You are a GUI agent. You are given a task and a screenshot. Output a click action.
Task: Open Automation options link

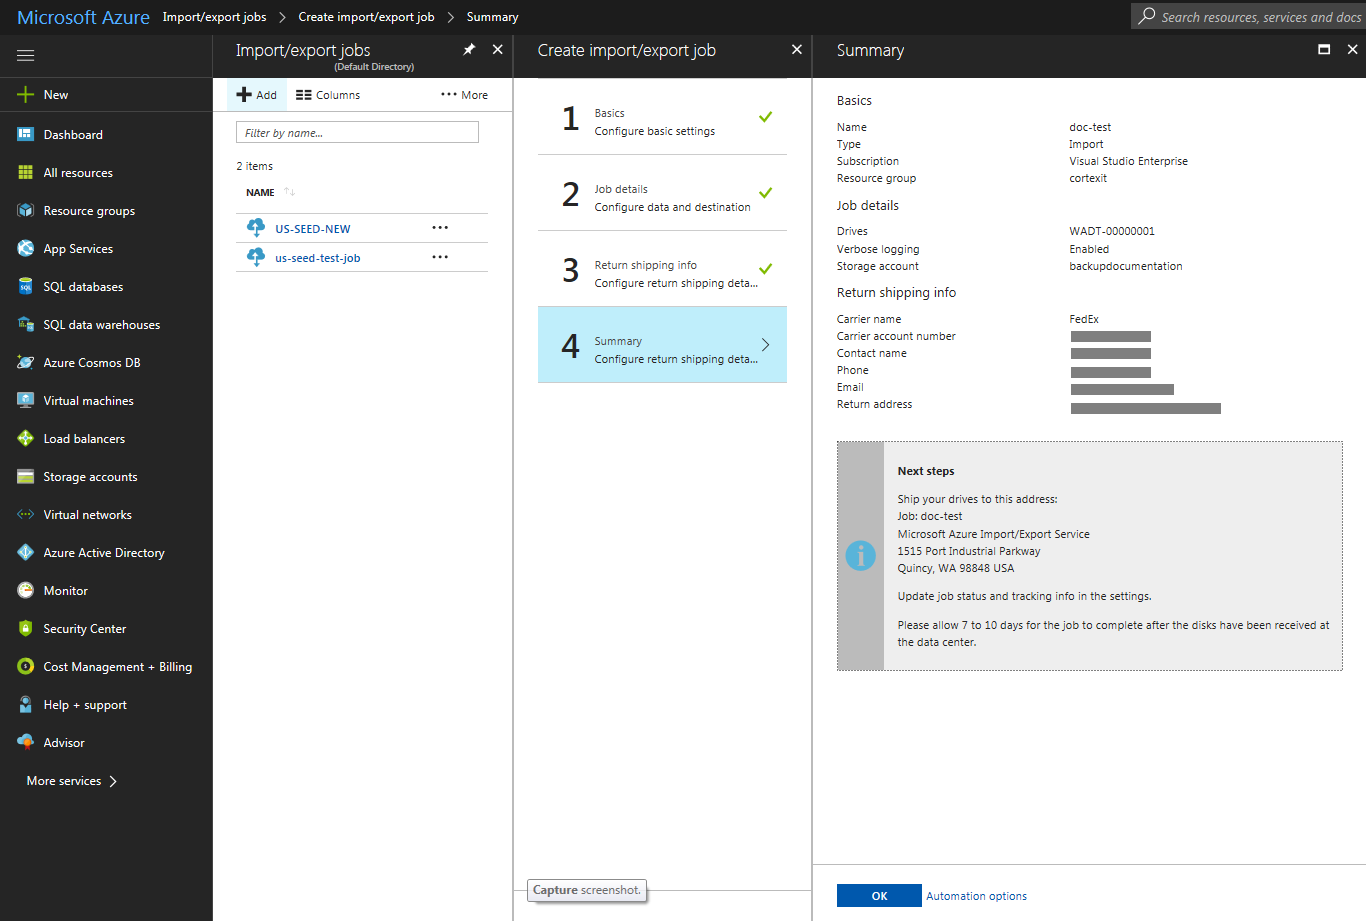(x=976, y=896)
